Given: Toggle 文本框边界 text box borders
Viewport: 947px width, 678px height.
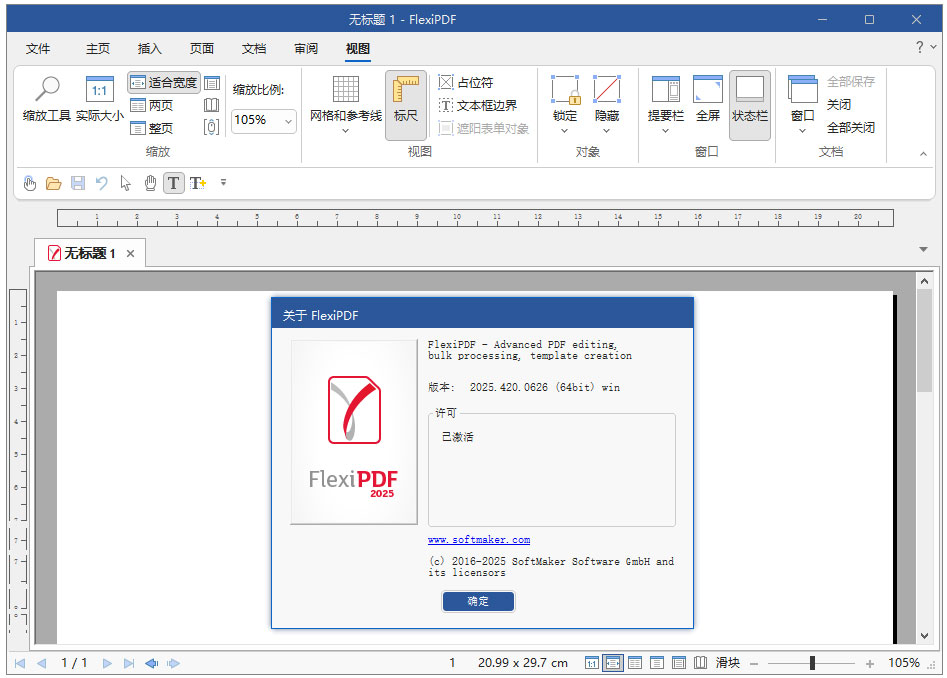Looking at the screenshot, I should (478, 105).
